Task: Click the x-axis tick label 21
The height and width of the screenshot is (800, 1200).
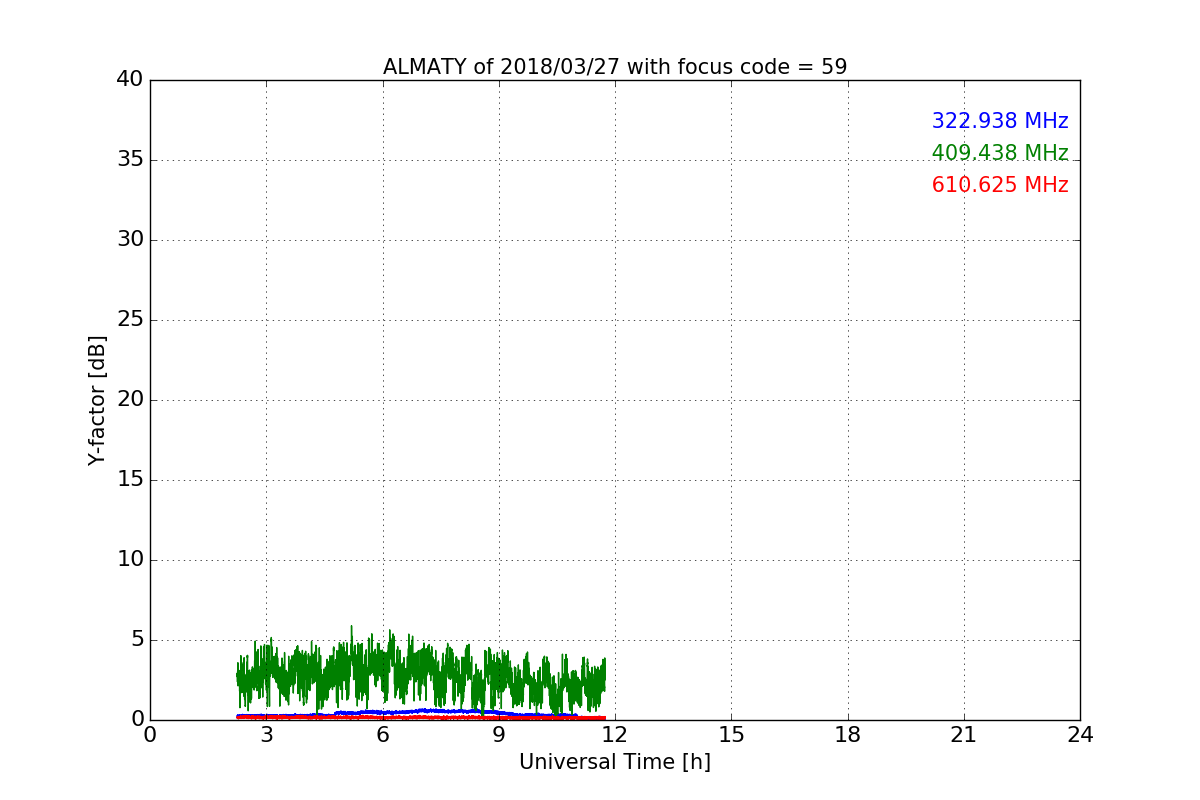Action: click(x=964, y=735)
